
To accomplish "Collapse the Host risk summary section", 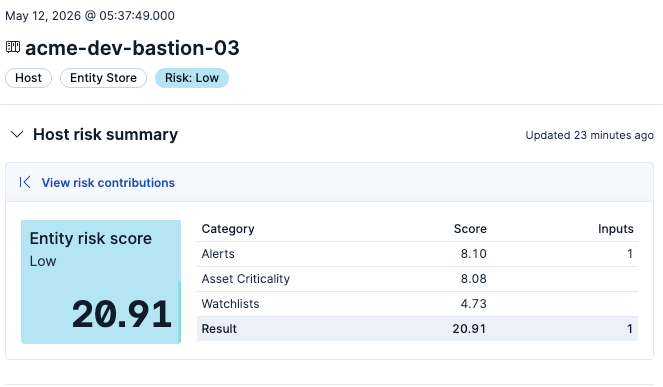I will click(17, 134).
